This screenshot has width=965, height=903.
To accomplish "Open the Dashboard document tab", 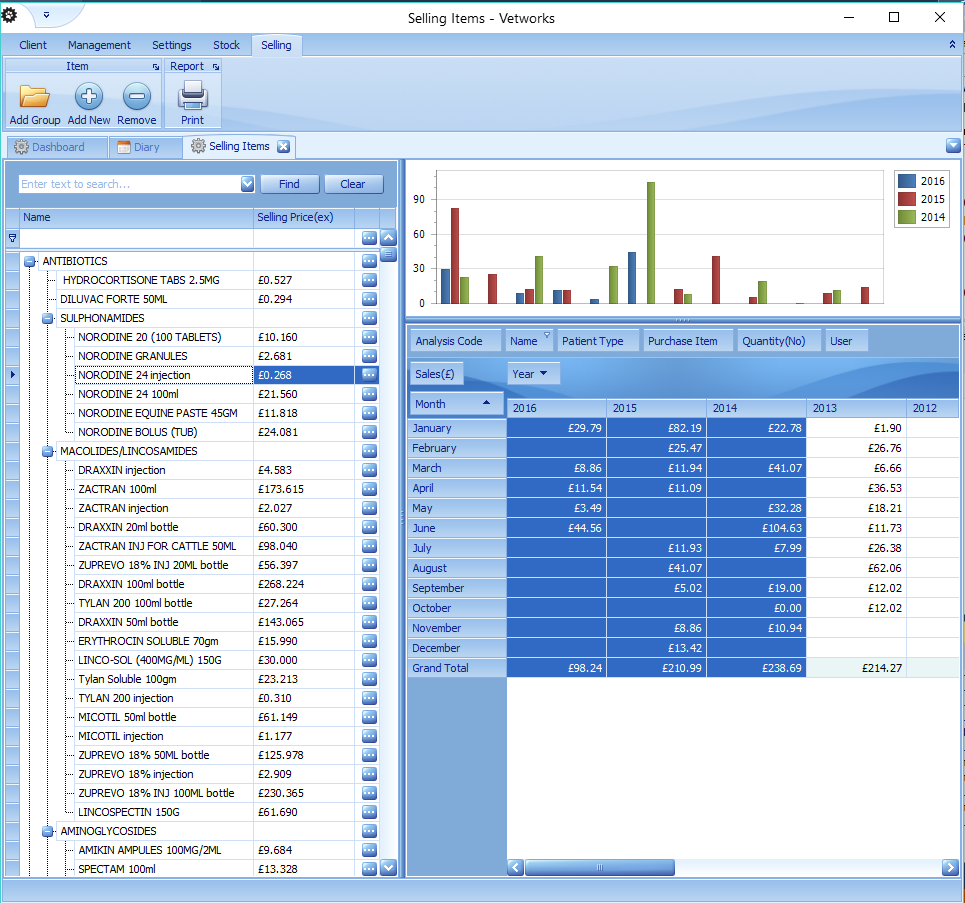I will [57, 147].
